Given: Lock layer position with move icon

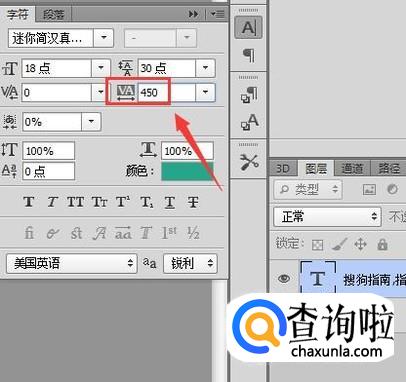Looking at the screenshot, I should (360, 244).
